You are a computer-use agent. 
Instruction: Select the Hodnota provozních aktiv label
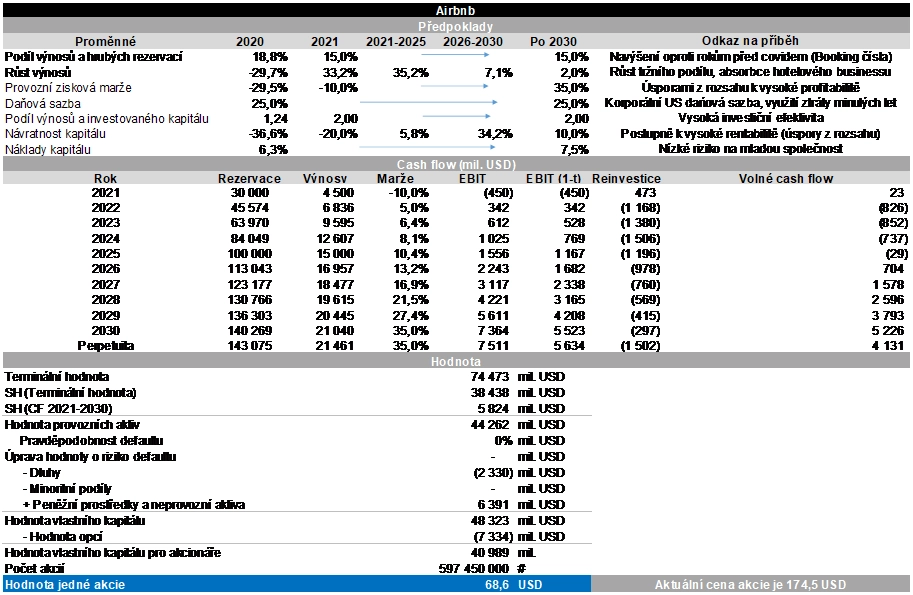72,425
